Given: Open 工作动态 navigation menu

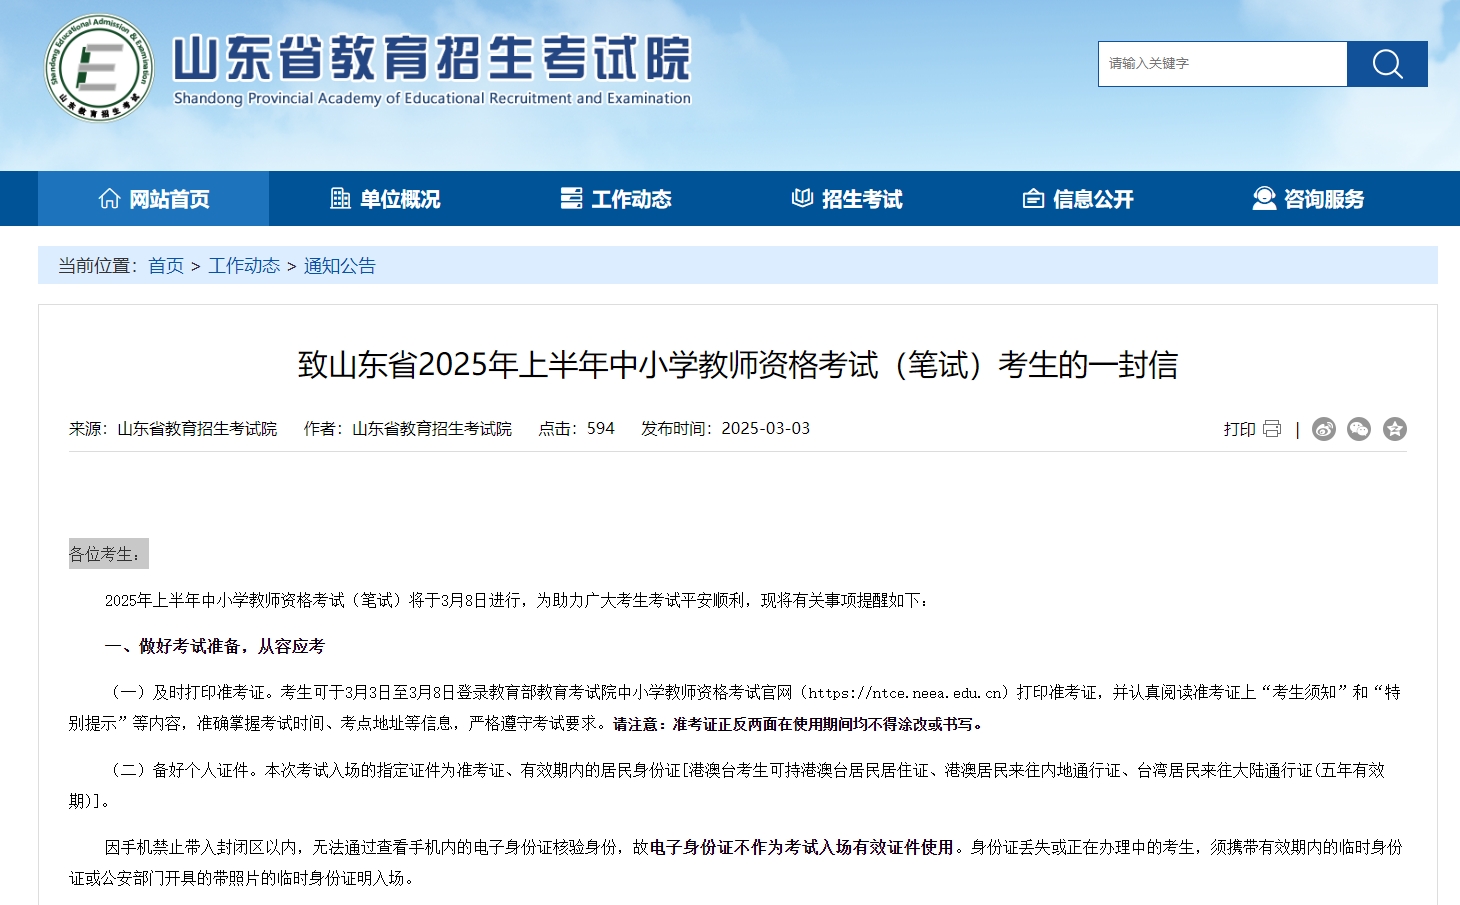Looking at the screenshot, I should click(x=616, y=199).
